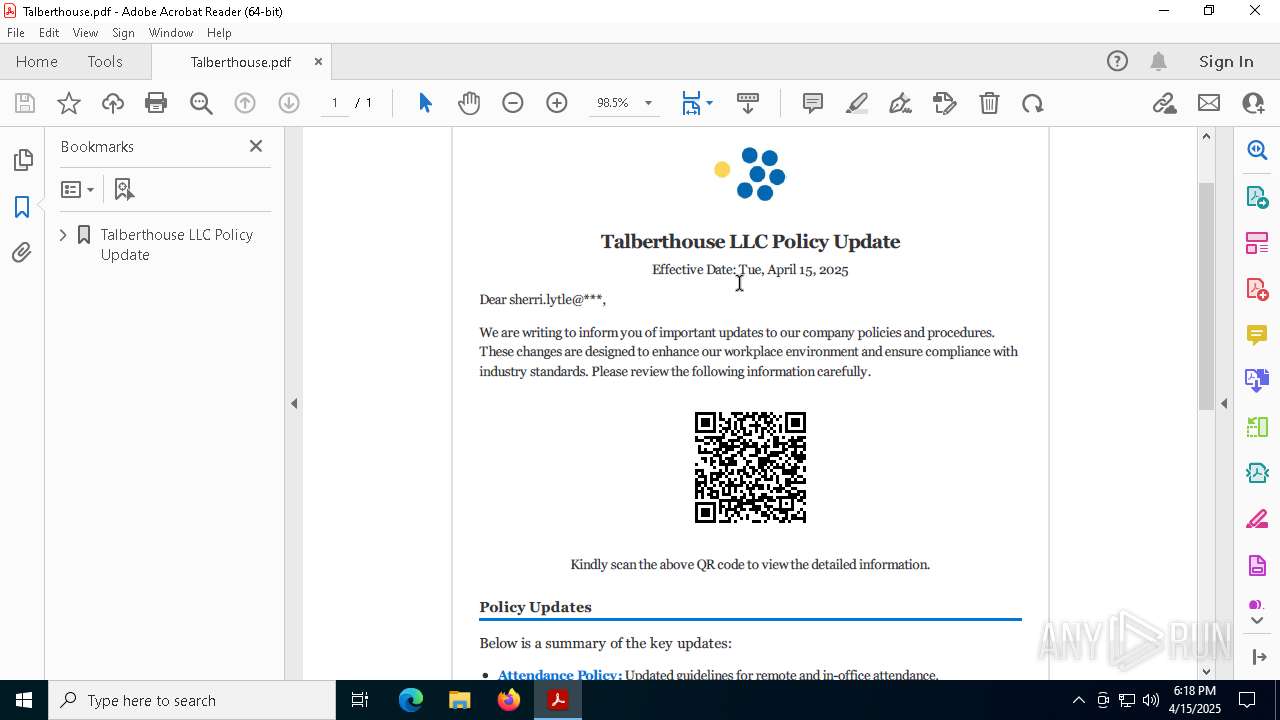Launch Microsoft Edge from taskbar

point(411,700)
